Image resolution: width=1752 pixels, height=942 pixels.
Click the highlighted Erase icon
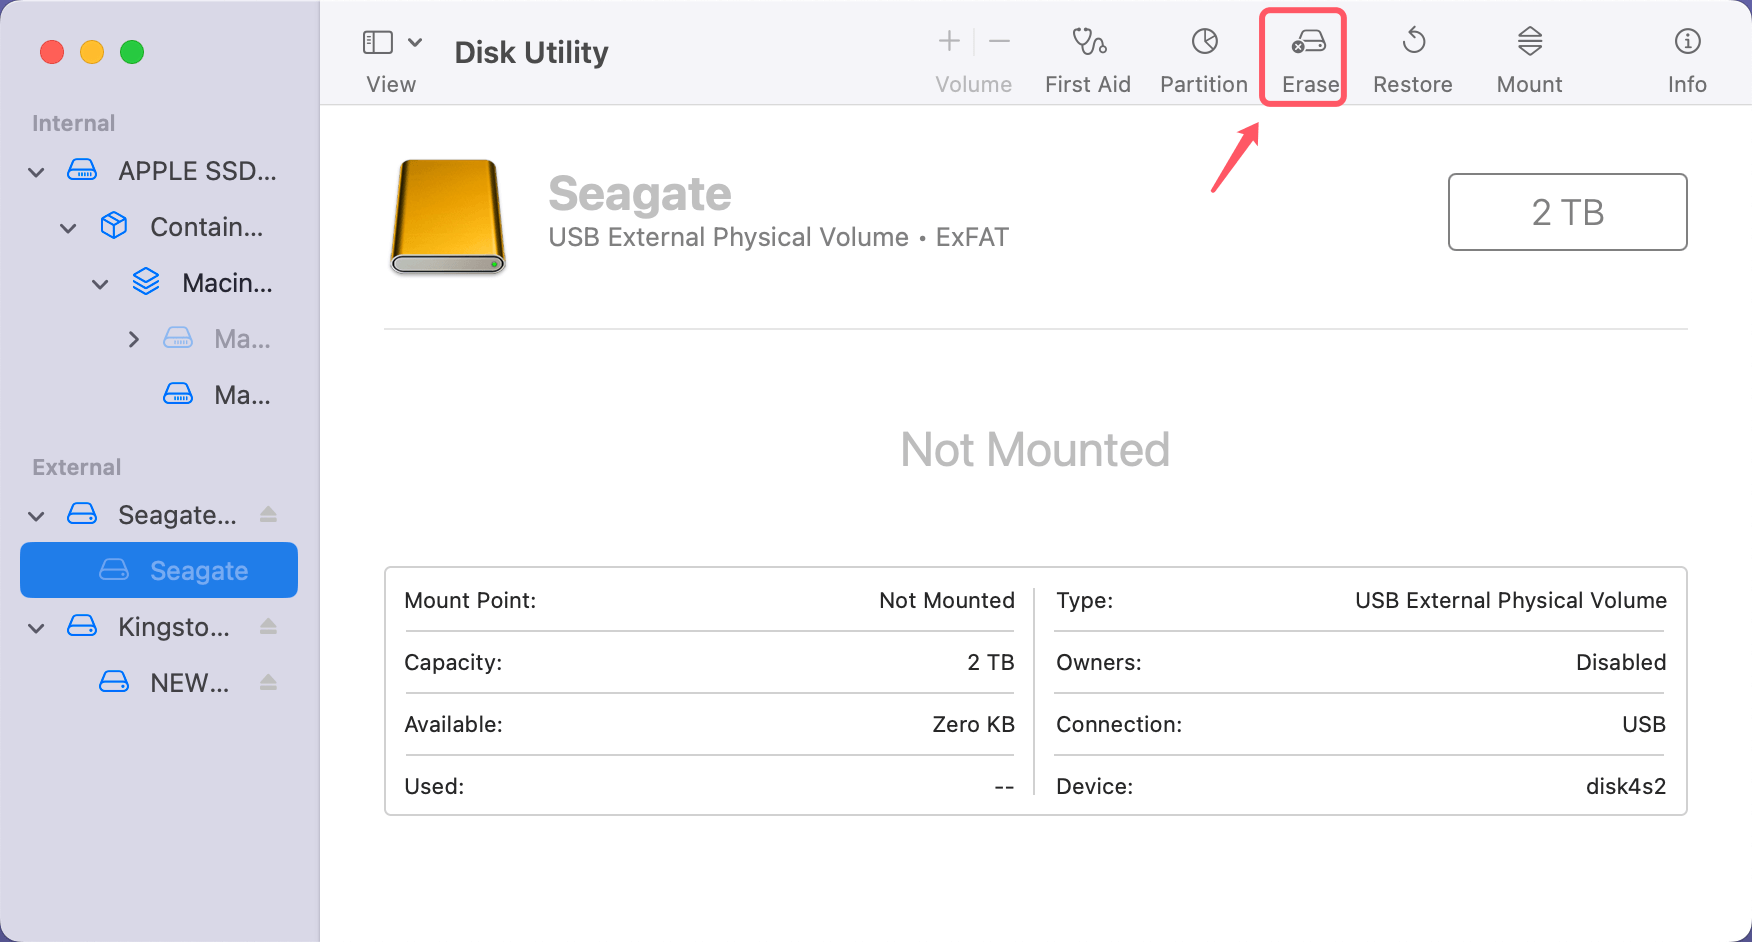coord(1304,57)
